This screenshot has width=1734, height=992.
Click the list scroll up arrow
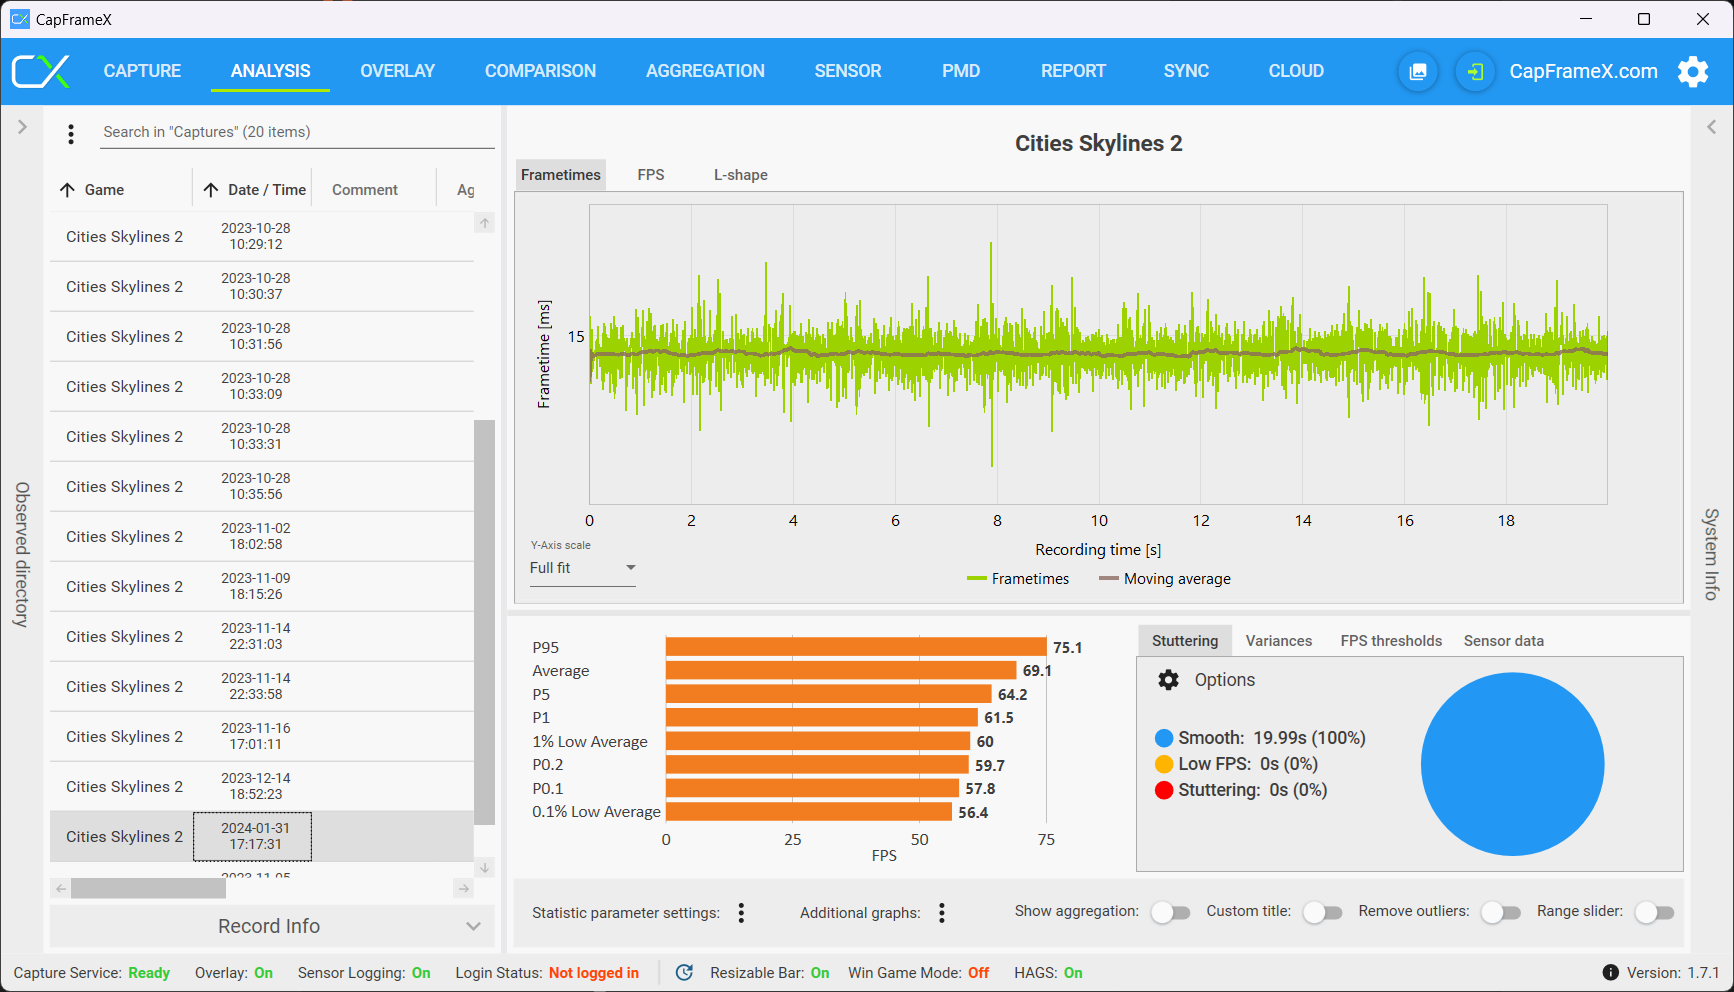click(485, 223)
